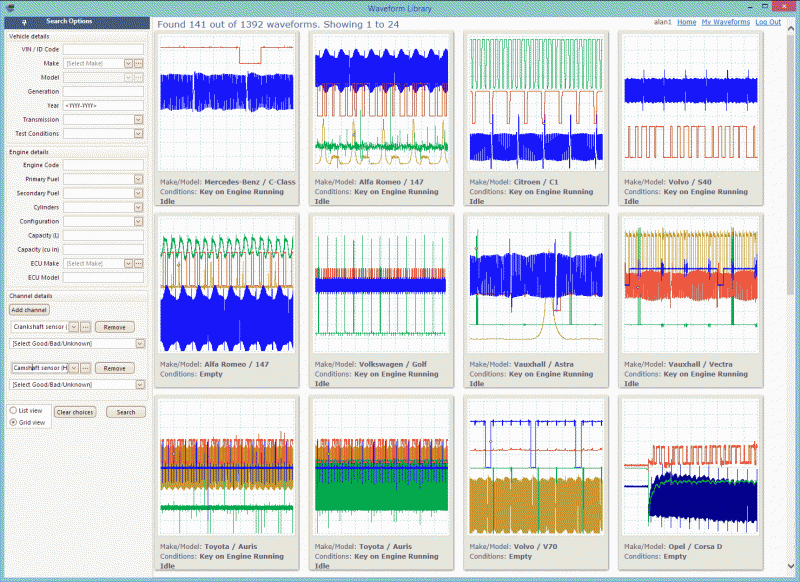Open Crankshaft sensor channel picker ellipsis icon
Viewport: 800px width, 582px height.
(84, 327)
